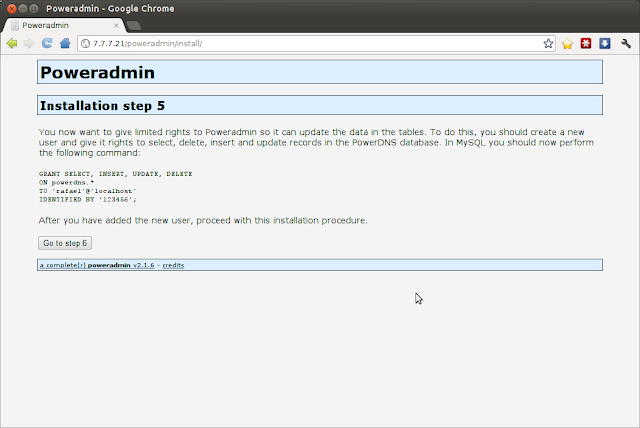Minimize the Chrome window

[23, 8]
